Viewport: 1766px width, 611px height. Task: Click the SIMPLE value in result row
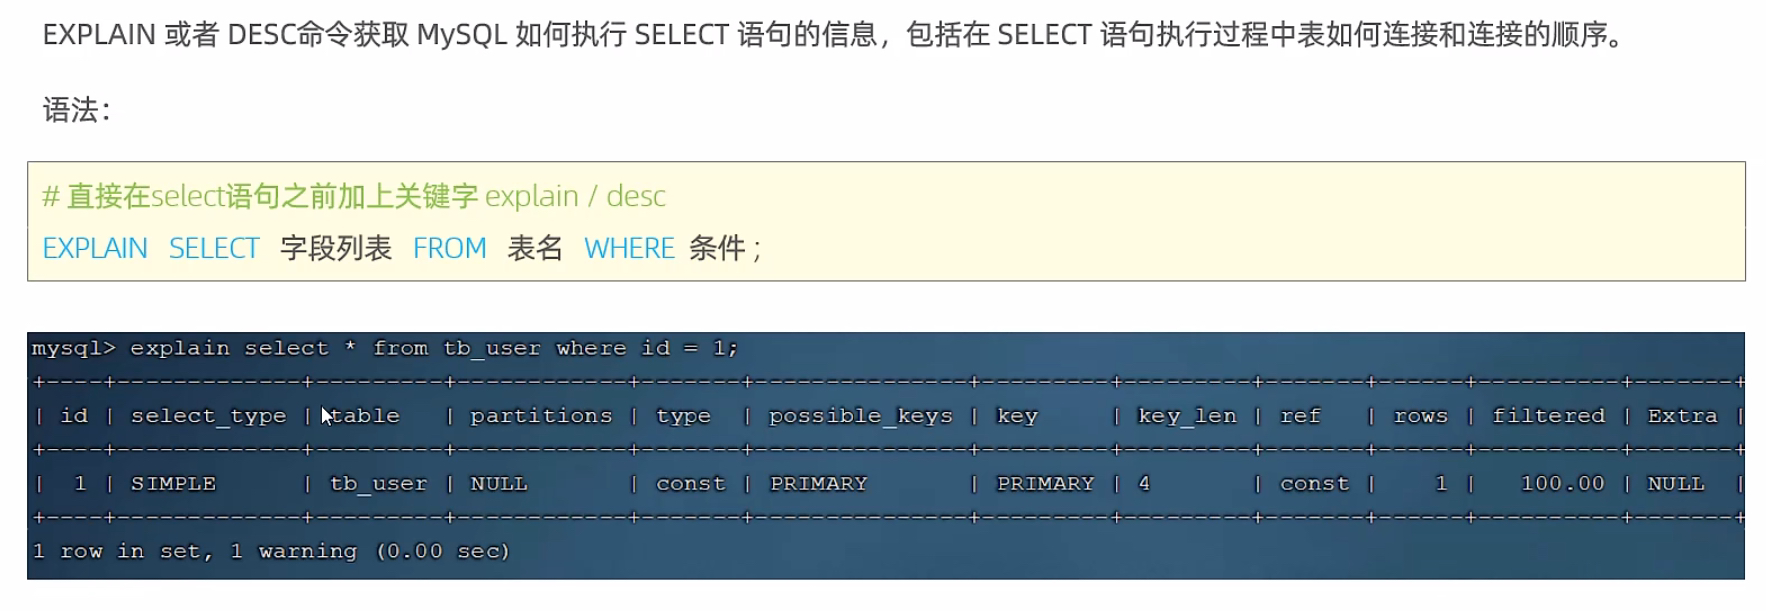[x=173, y=484]
